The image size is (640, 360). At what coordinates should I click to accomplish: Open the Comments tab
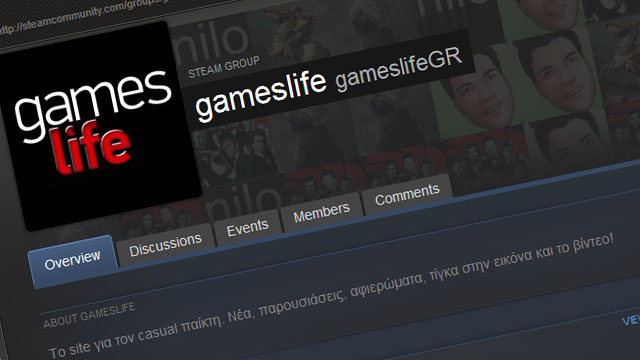coord(407,194)
